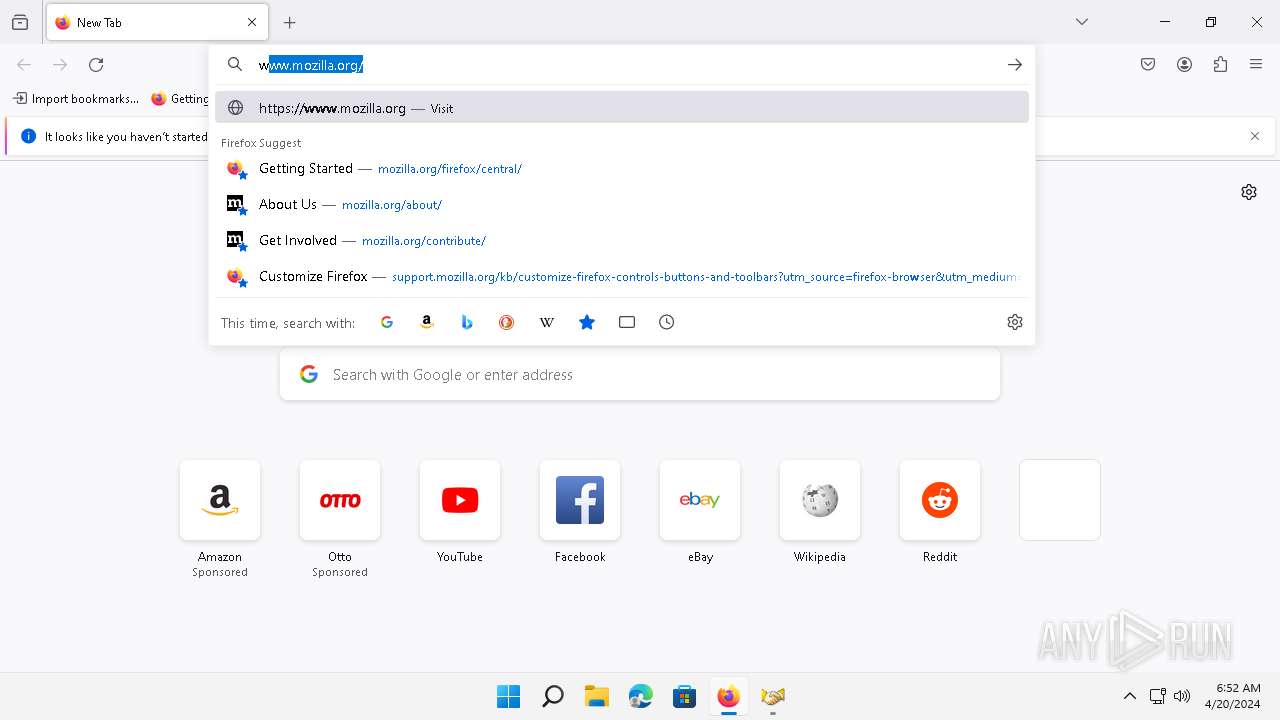Show hidden system tray icons

(x=1130, y=696)
